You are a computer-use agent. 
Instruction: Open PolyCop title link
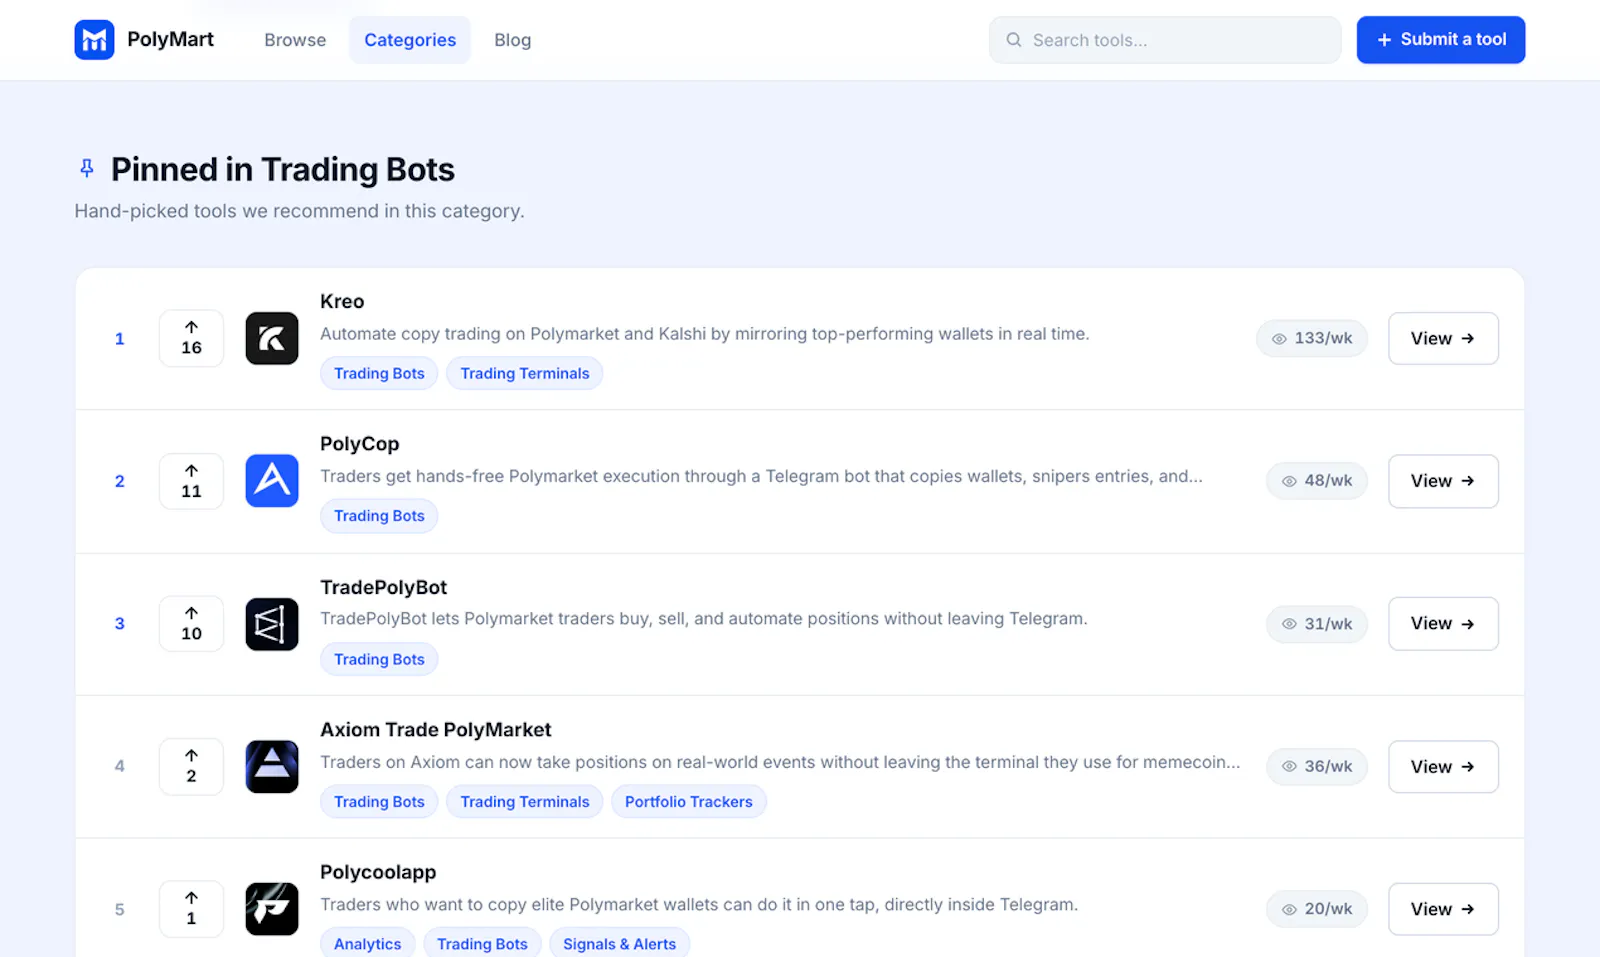pos(359,444)
